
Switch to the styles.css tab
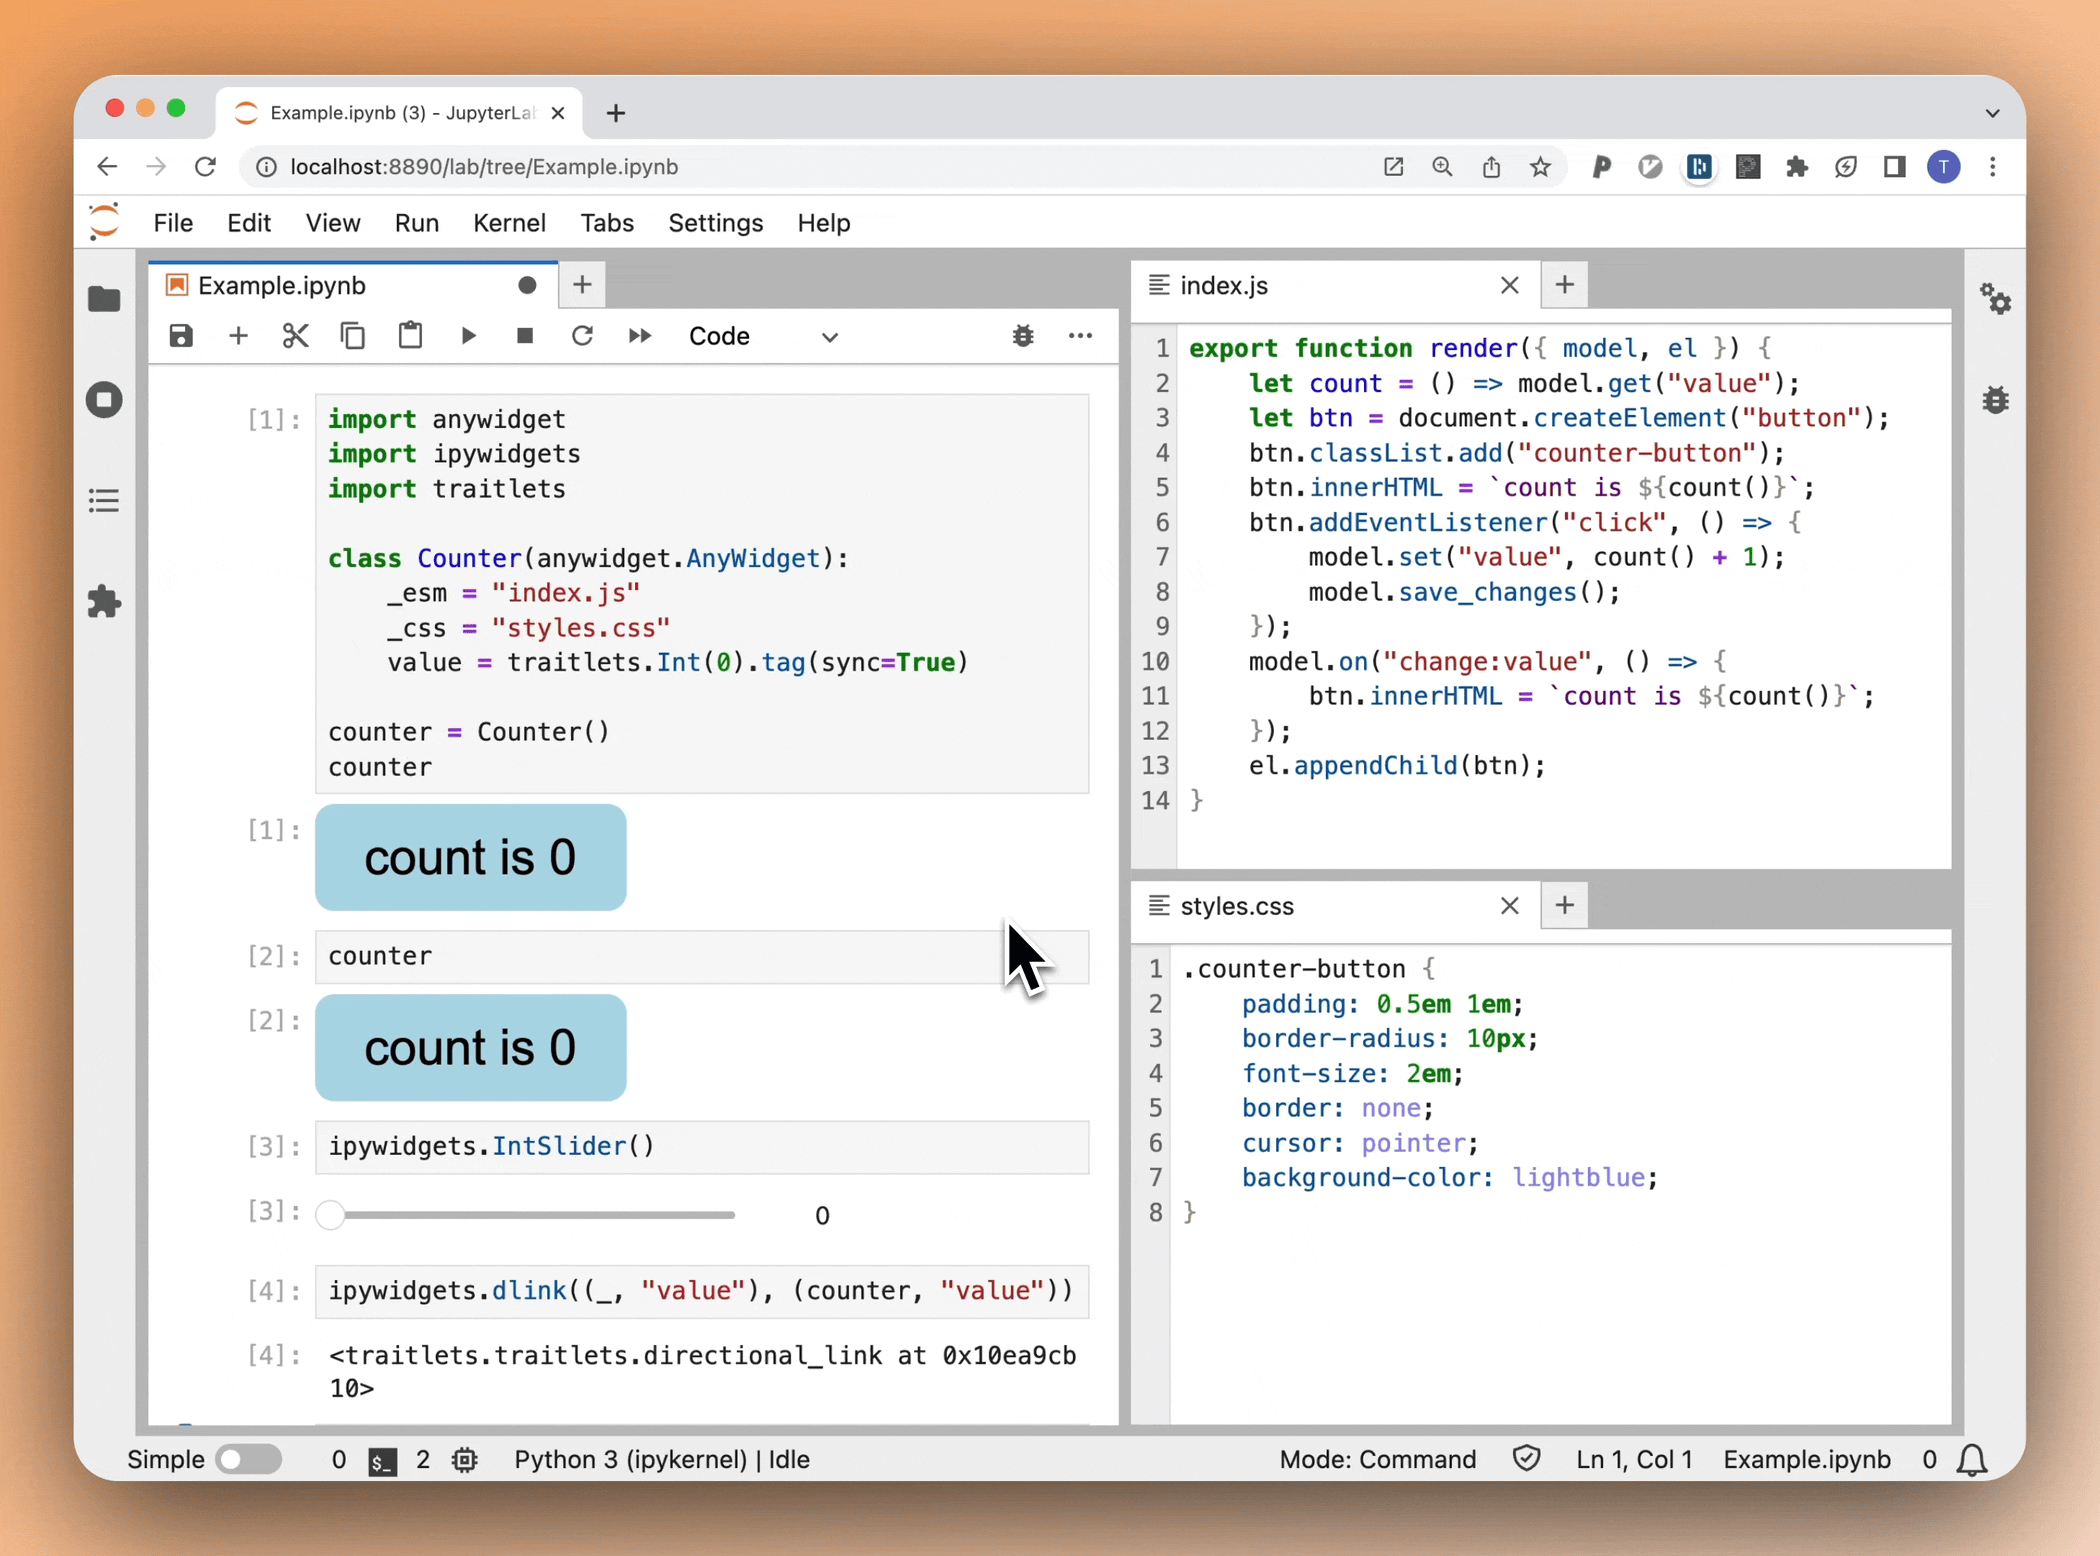point(1237,906)
